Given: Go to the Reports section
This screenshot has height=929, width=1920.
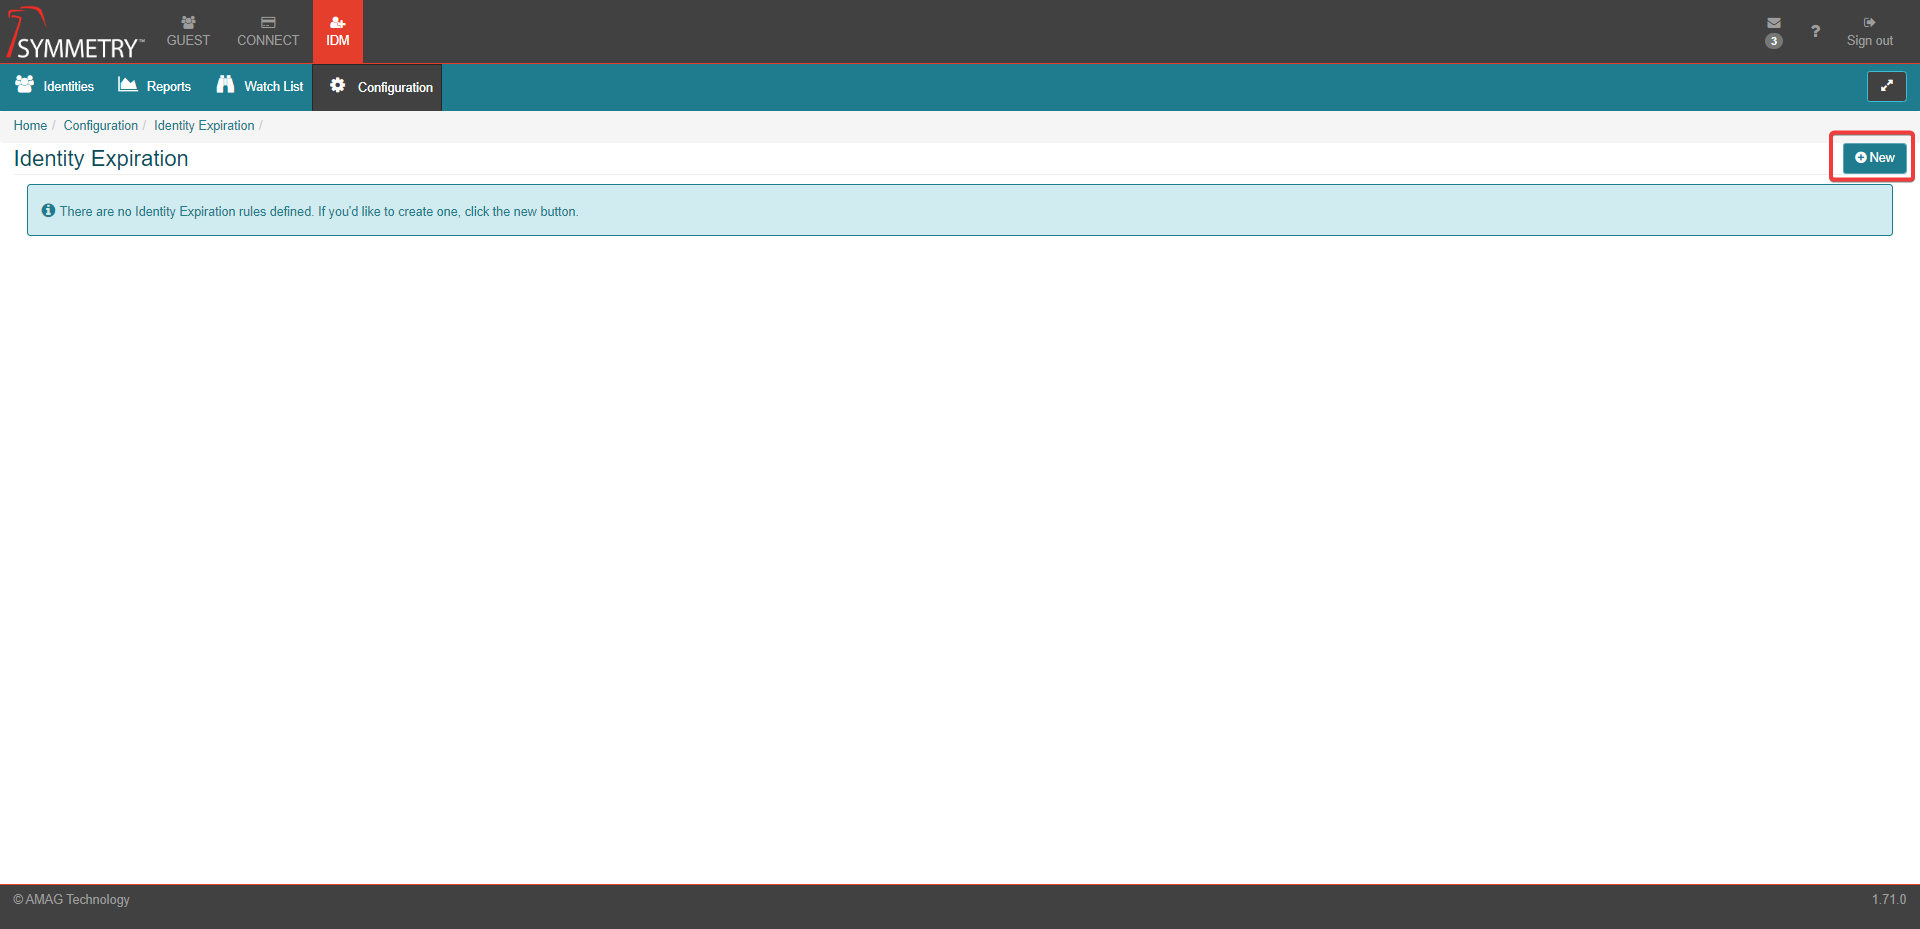Looking at the screenshot, I should 155,87.
